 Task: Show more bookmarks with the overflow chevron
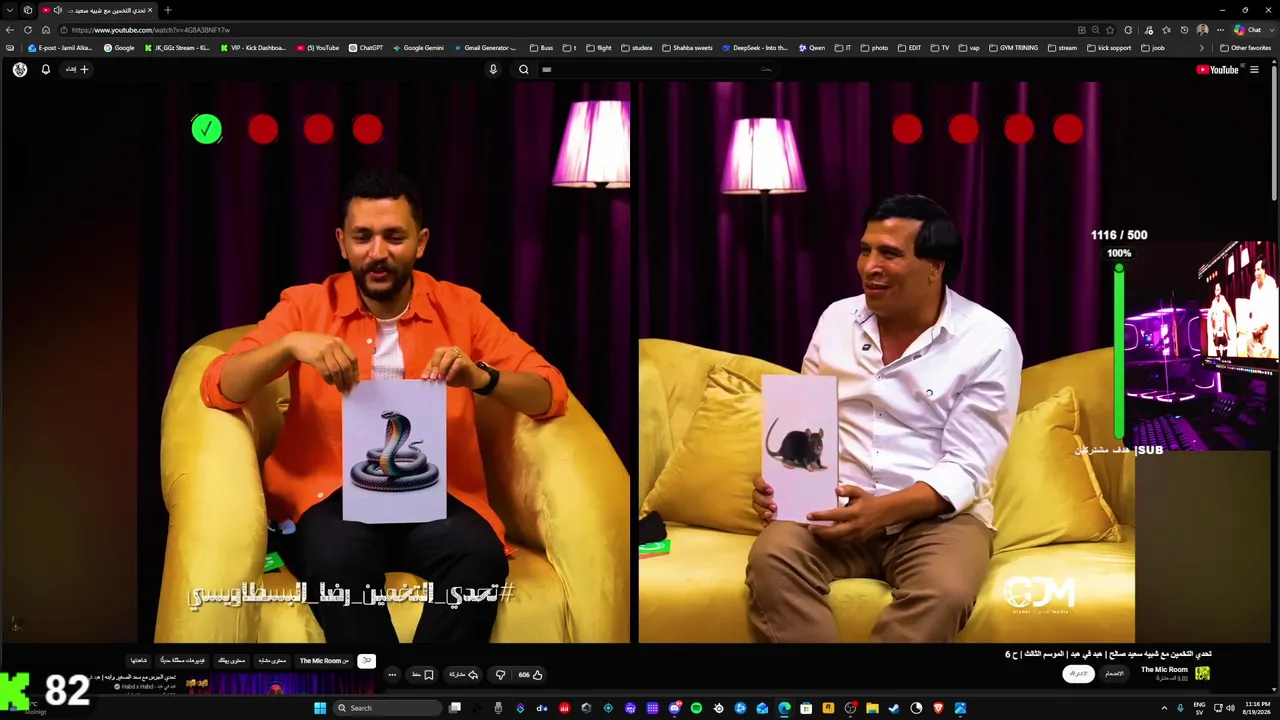tap(1204, 48)
